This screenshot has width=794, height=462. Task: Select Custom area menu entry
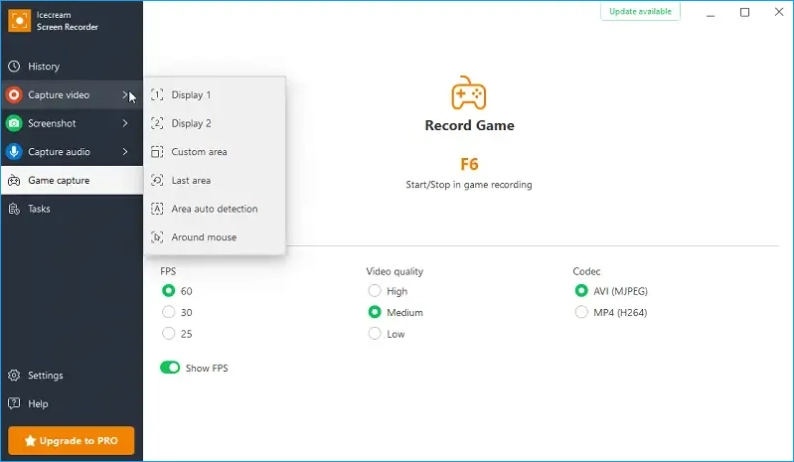pos(215,152)
